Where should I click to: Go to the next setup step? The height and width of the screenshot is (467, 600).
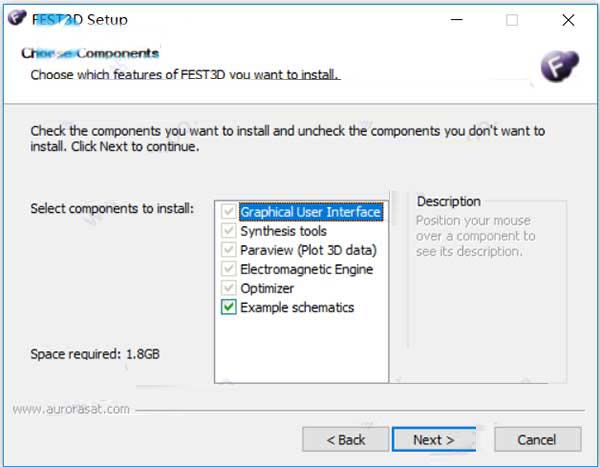coord(434,439)
